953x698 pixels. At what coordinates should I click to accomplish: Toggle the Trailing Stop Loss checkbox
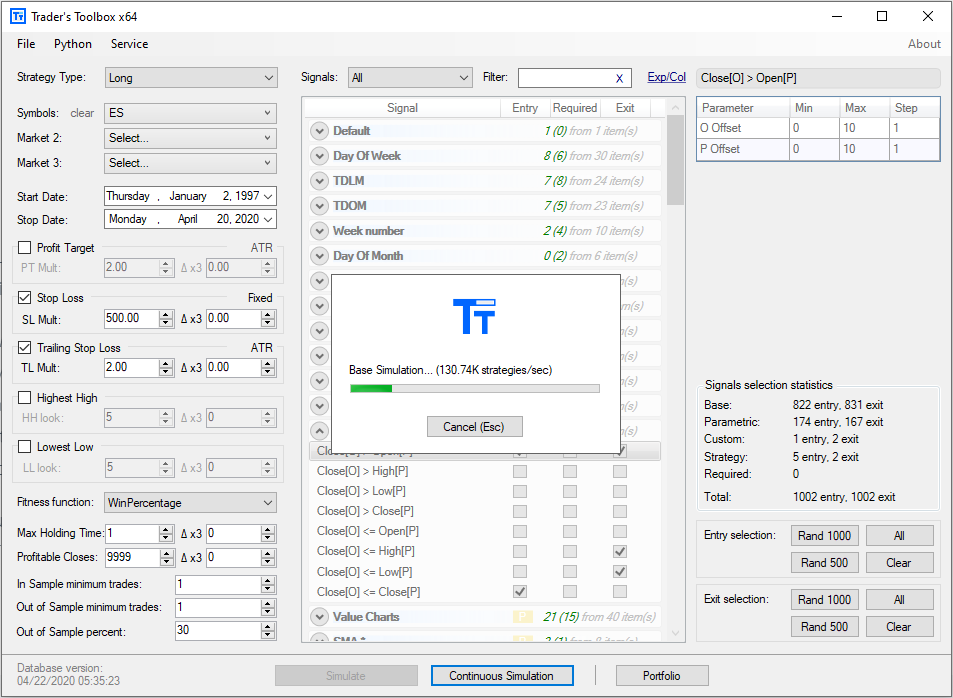[x=24, y=347]
